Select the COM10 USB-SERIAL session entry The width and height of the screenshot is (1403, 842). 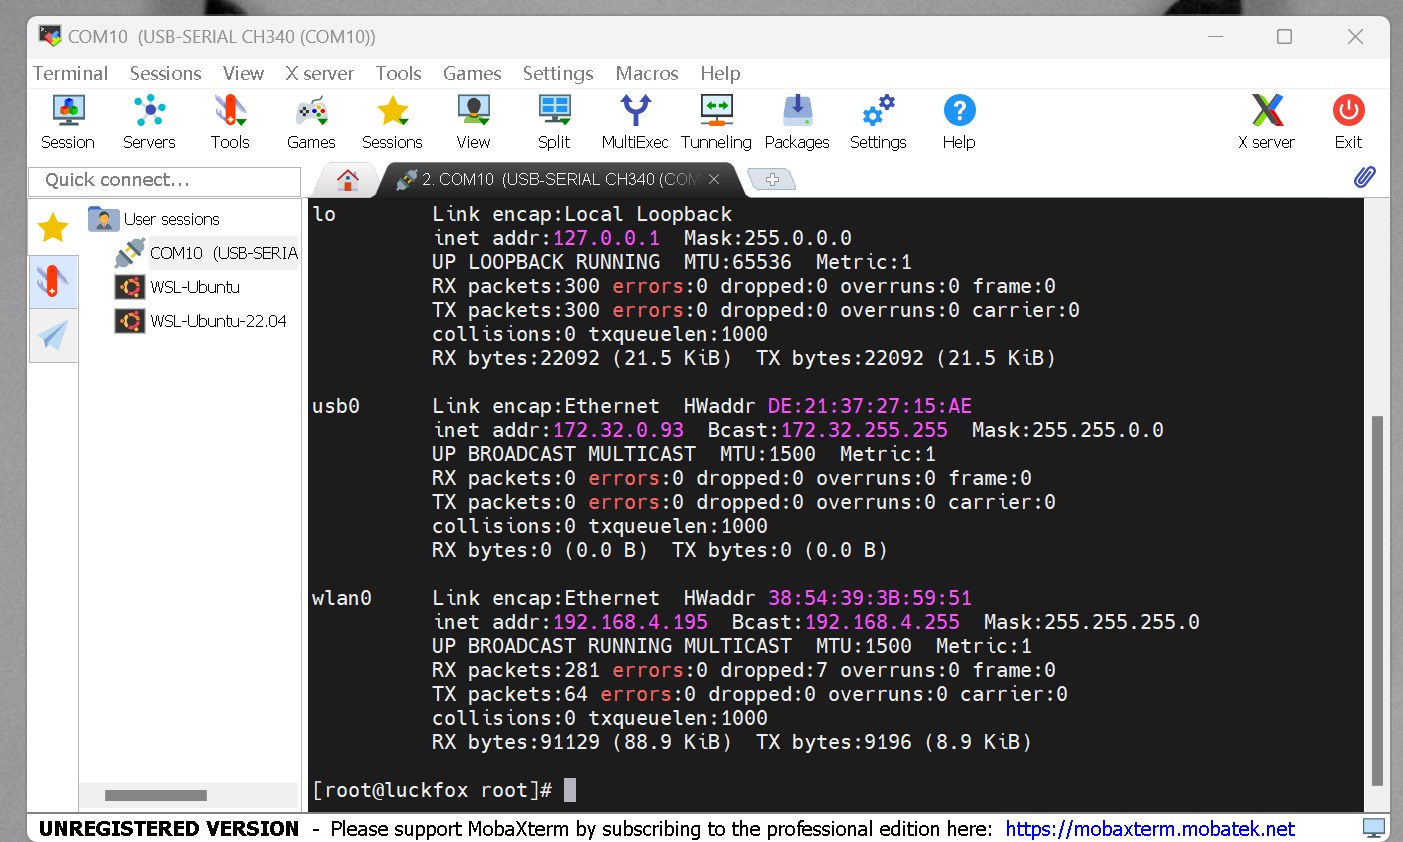[207, 253]
